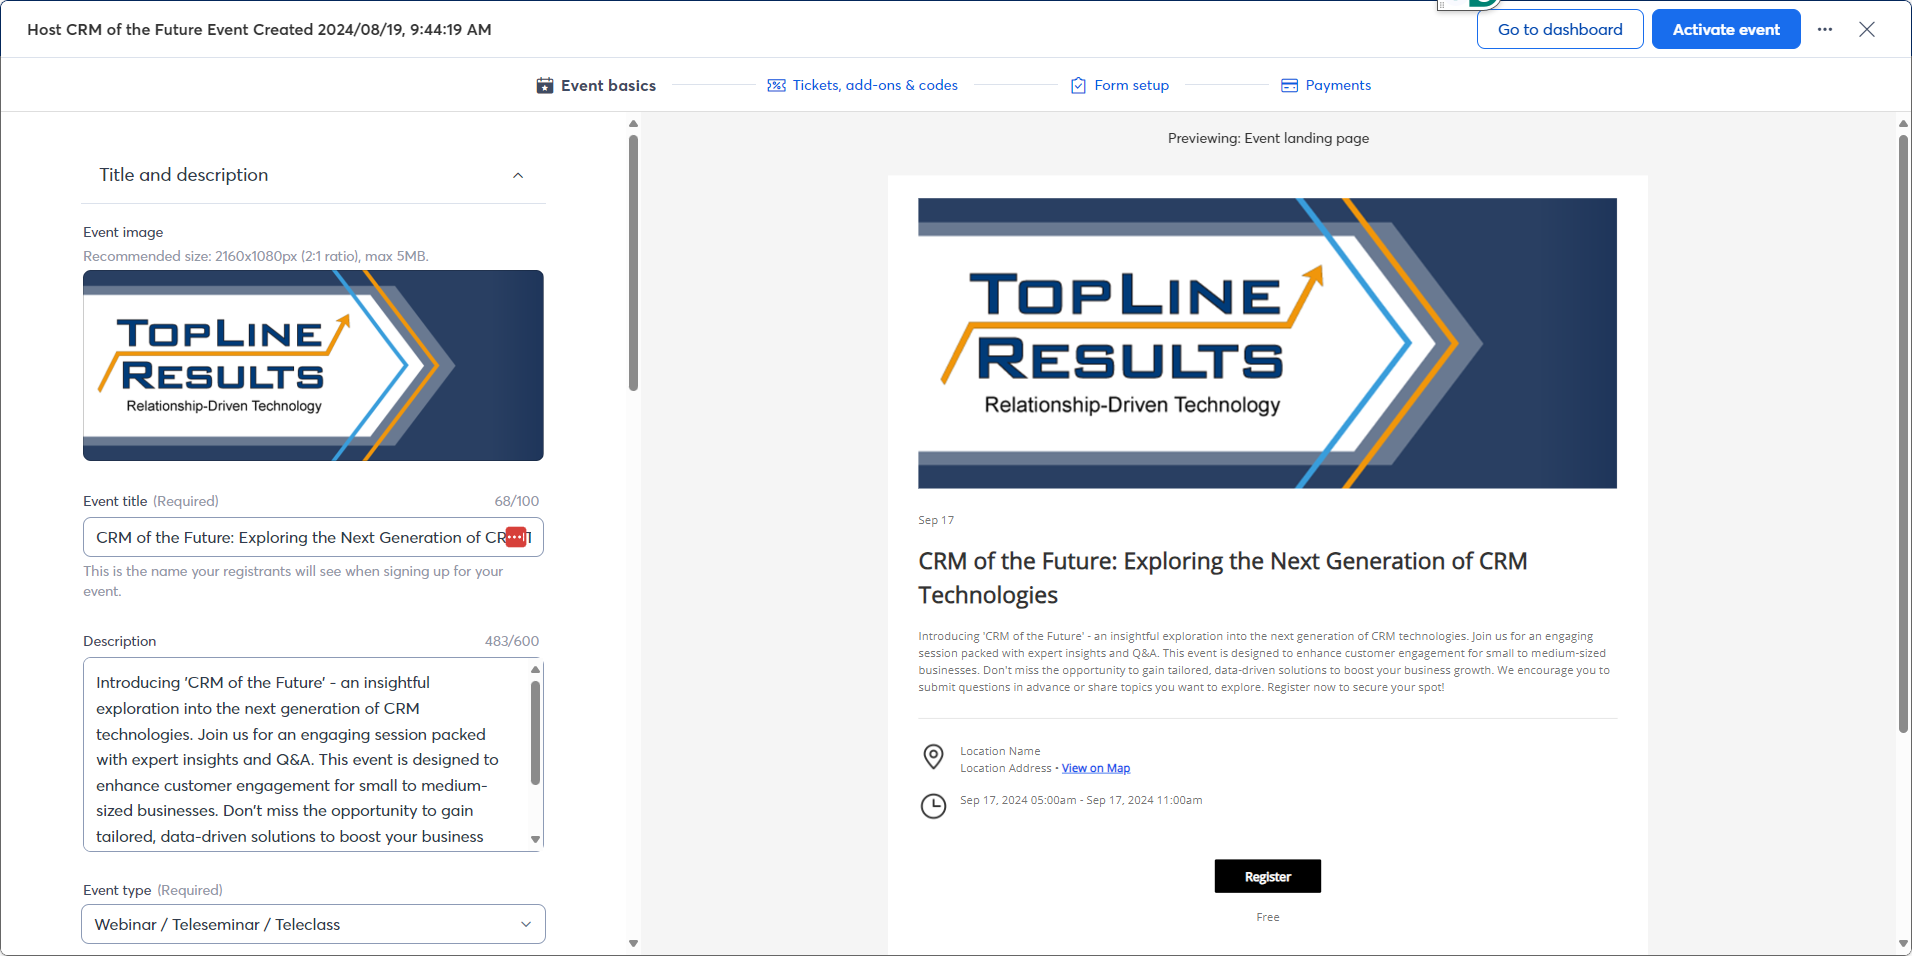Click the red ellipsis badge in title field
Image resolution: width=1912 pixels, height=956 pixels.
[x=516, y=537]
